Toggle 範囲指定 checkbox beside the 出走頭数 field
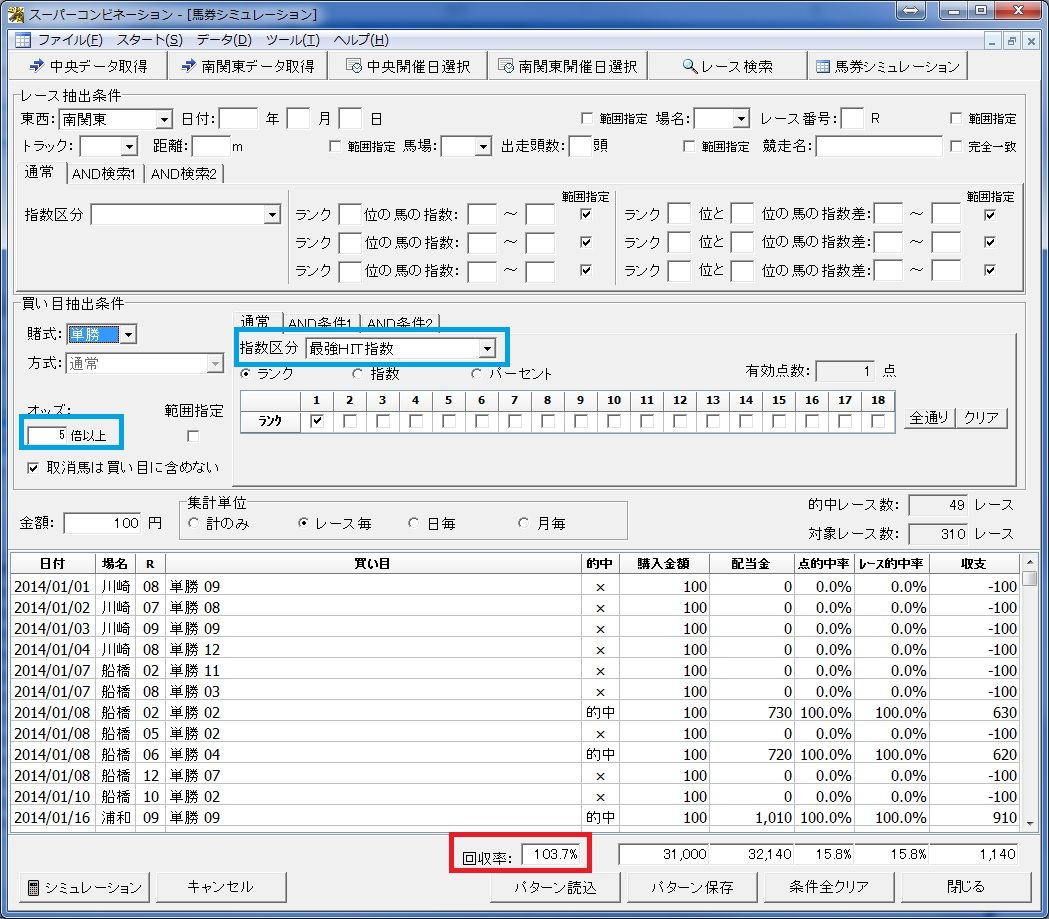The width and height of the screenshot is (1049, 919). pos(688,146)
